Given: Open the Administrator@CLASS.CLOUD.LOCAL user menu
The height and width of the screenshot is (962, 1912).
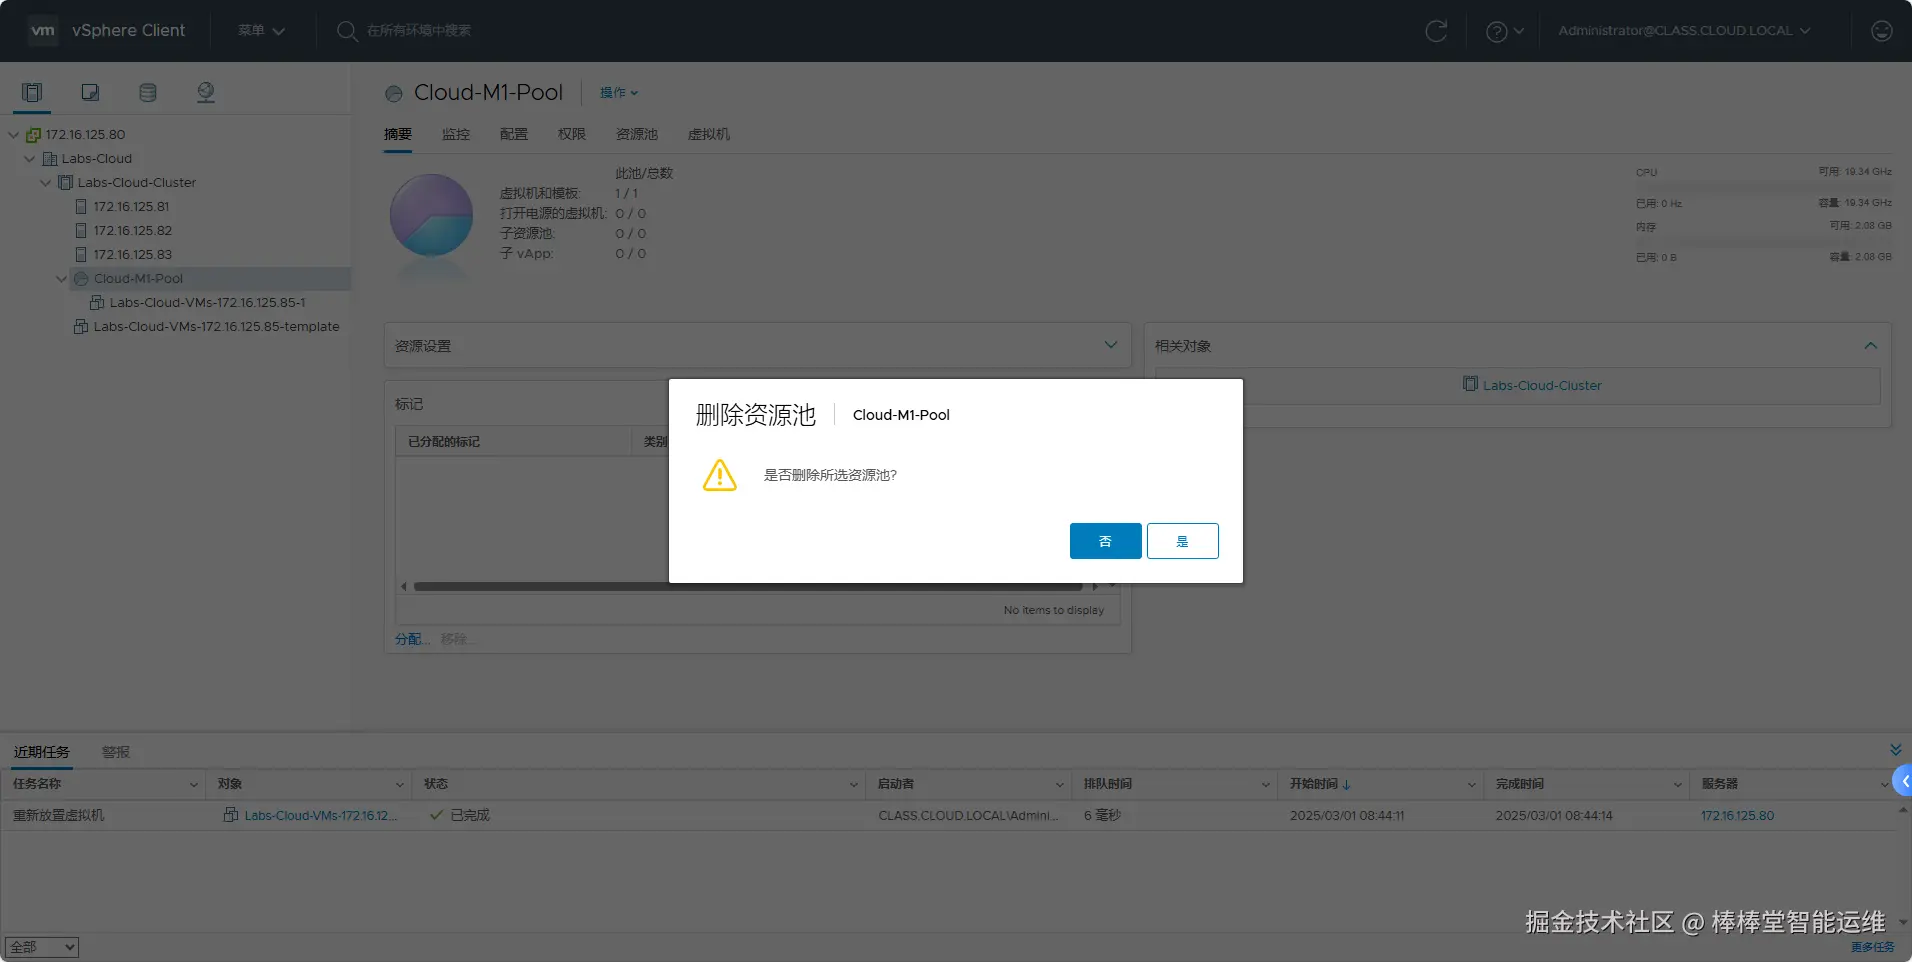Looking at the screenshot, I should pyautogui.click(x=1684, y=31).
